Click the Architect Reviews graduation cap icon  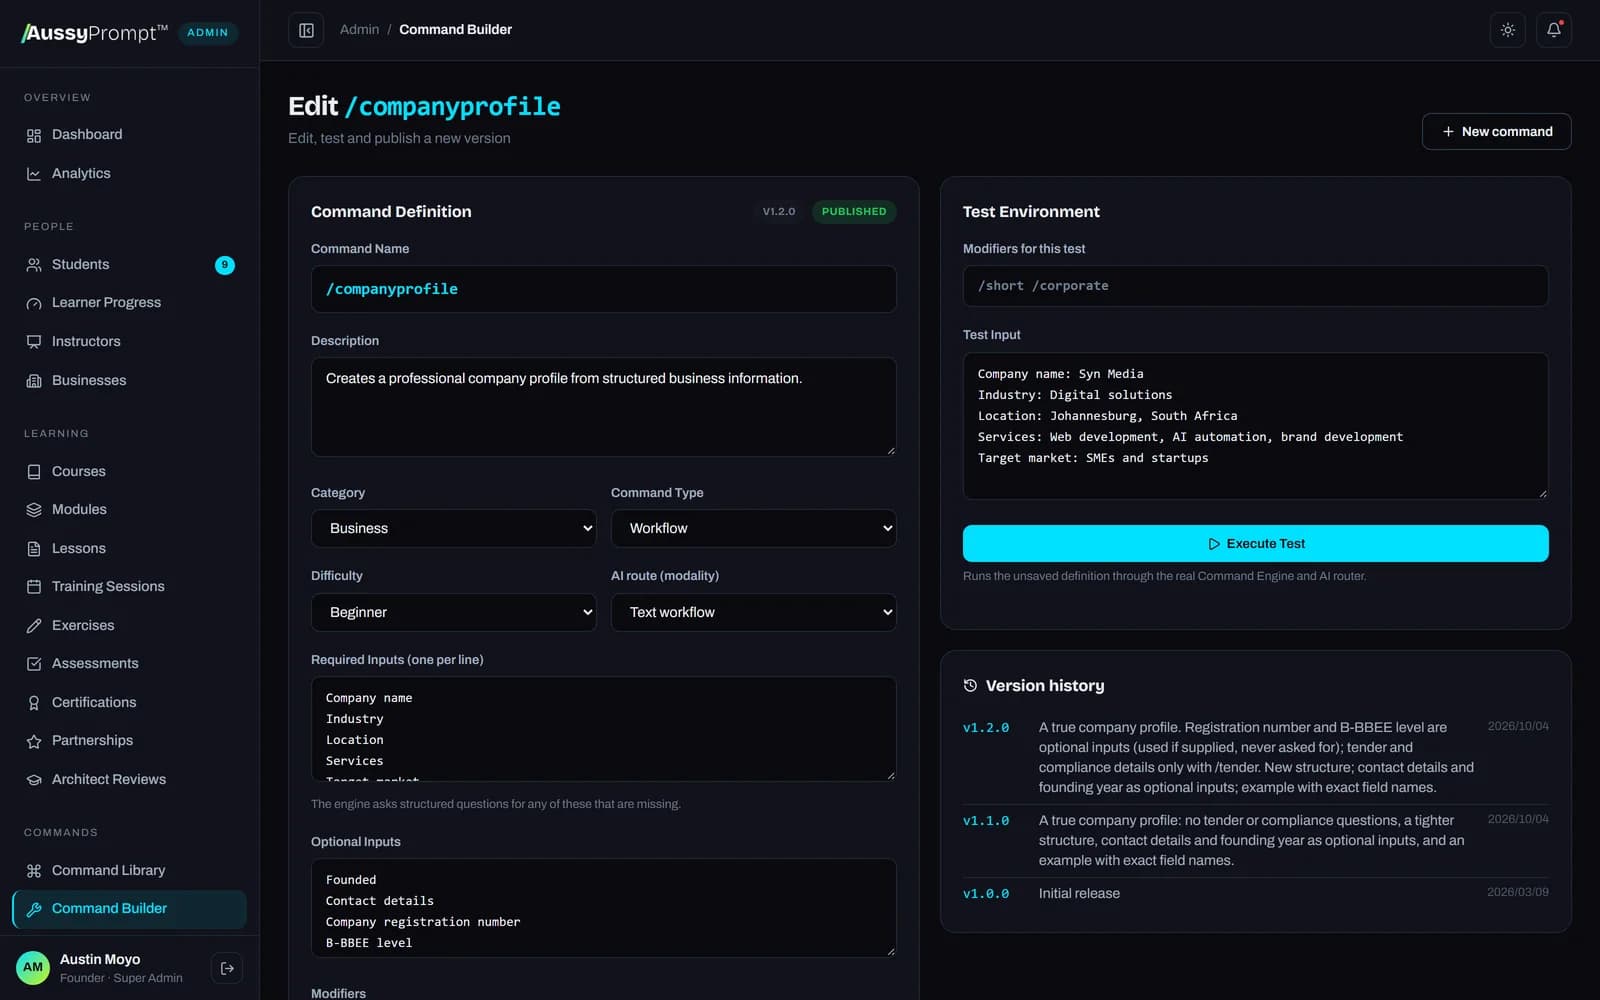coord(34,780)
